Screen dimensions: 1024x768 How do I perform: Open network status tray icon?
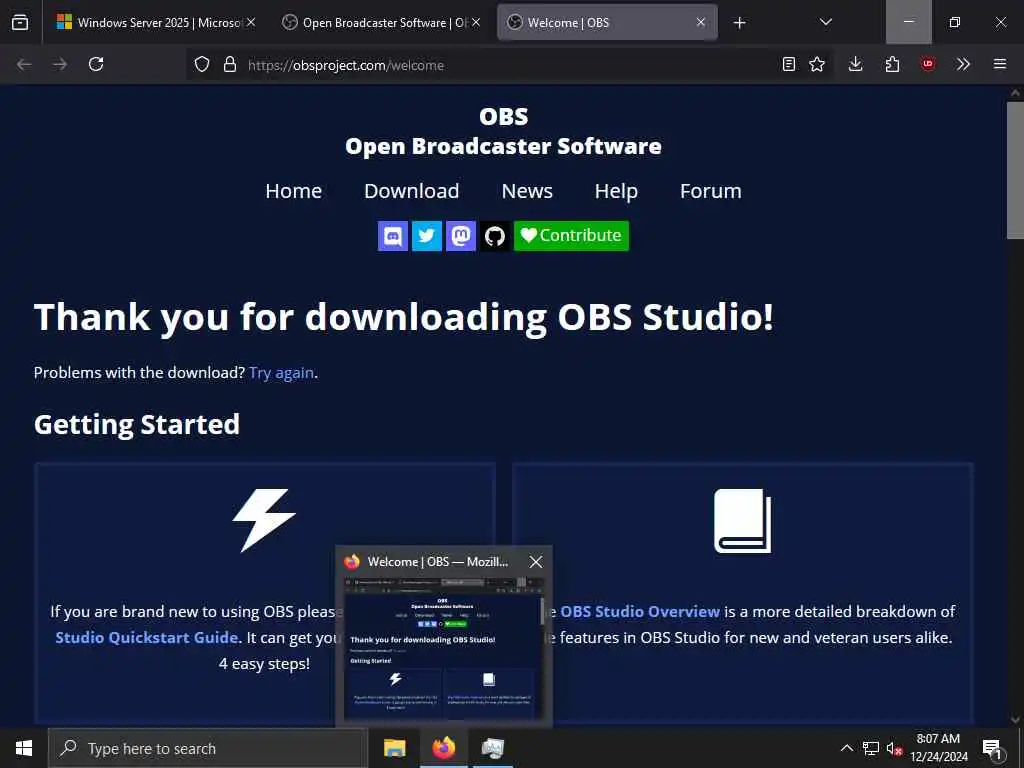[871, 748]
